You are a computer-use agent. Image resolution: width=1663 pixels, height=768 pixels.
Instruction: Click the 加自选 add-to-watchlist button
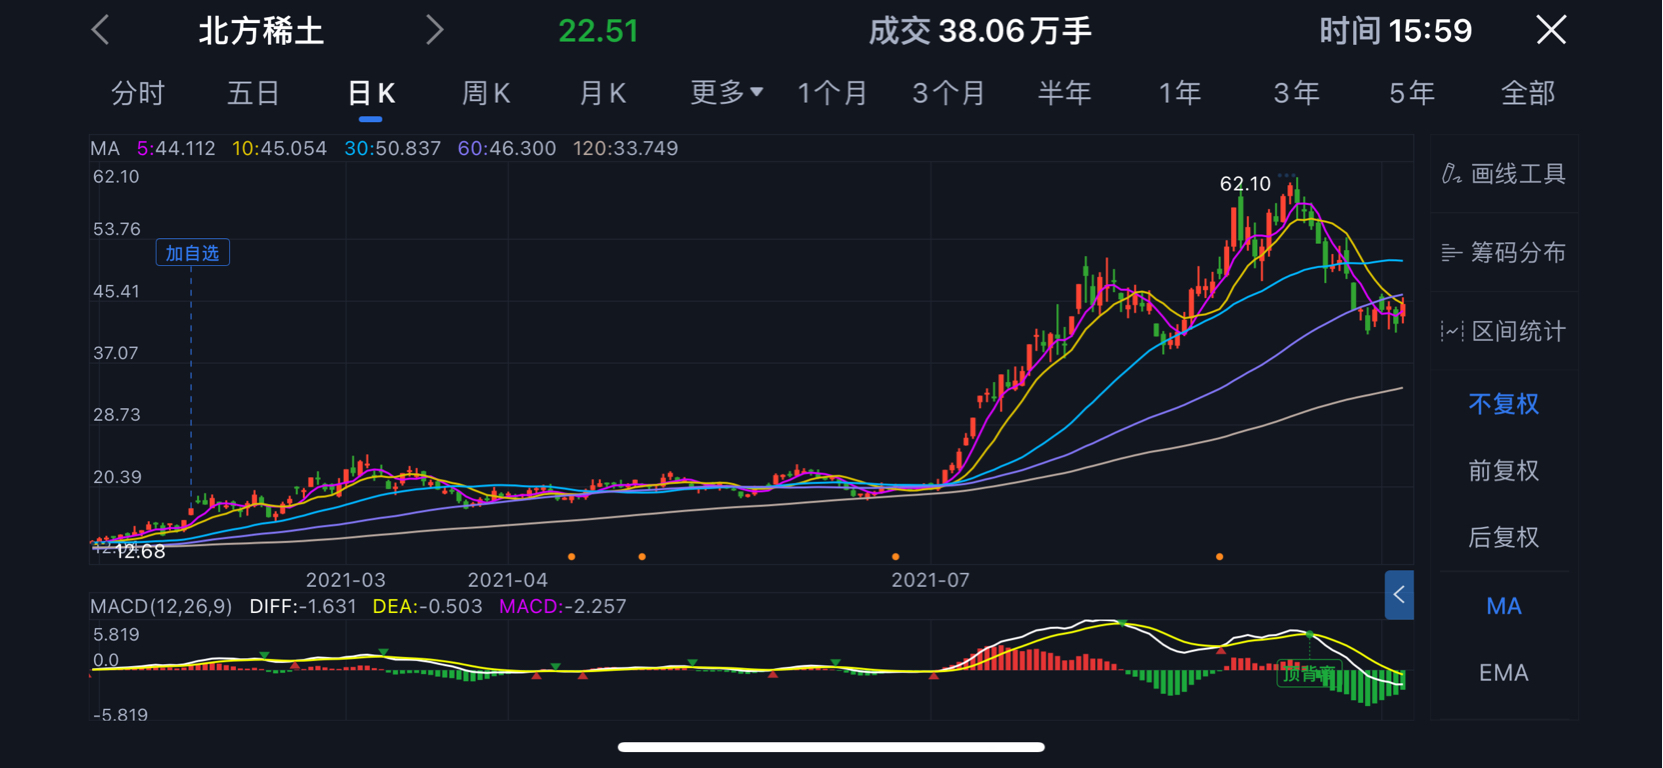point(193,253)
